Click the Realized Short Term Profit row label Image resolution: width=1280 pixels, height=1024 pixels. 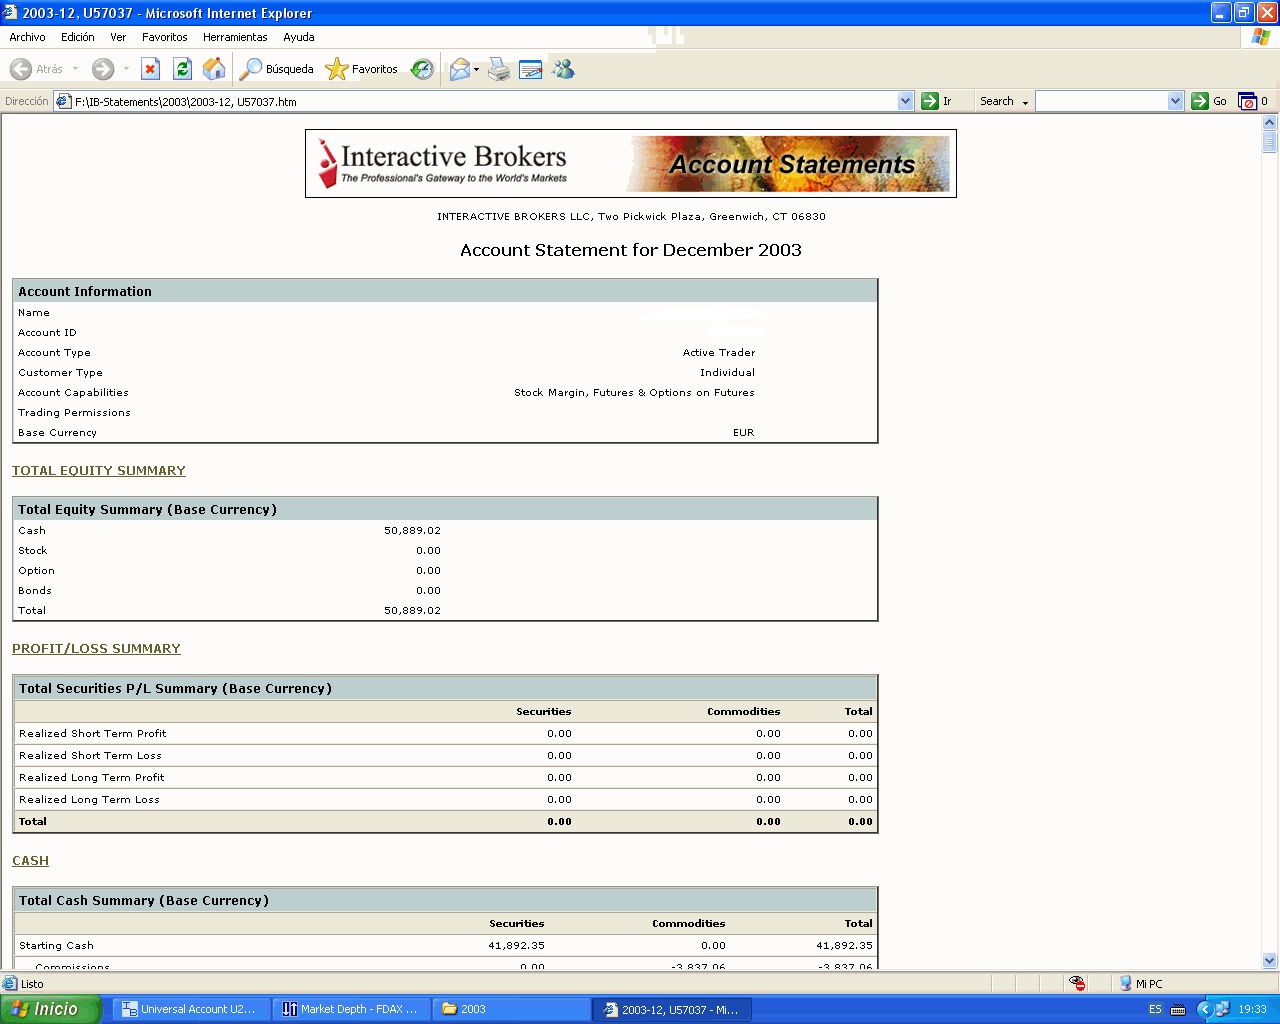93,734
